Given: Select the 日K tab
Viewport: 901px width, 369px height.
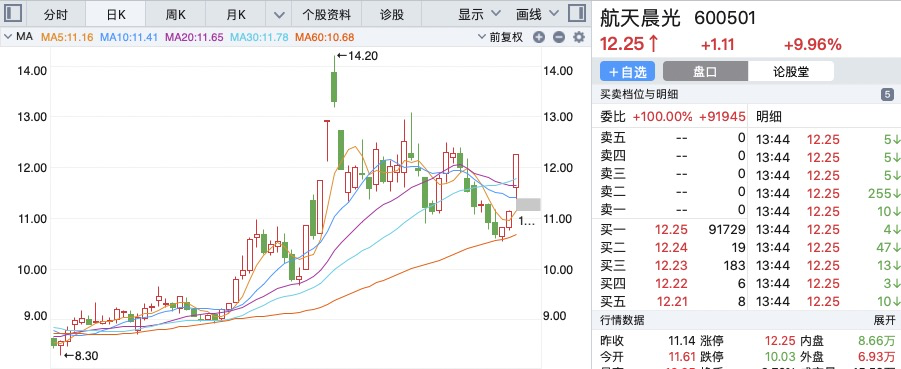Looking at the screenshot, I should [115, 14].
